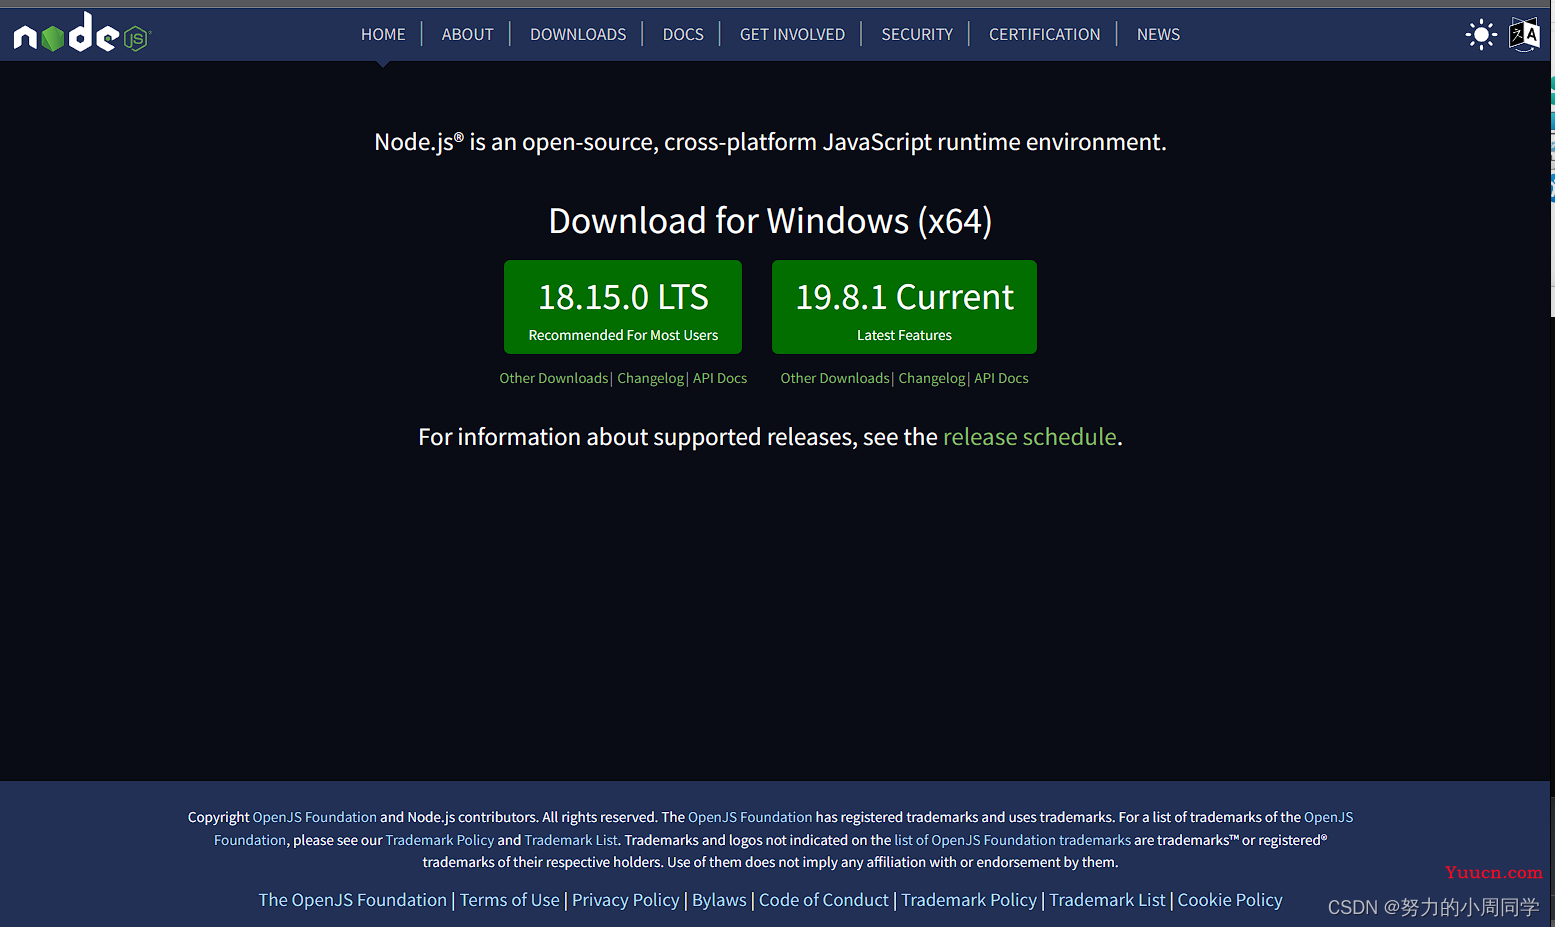Click the Node.js logo
The height and width of the screenshot is (927, 1555).
tap(81, 33)
